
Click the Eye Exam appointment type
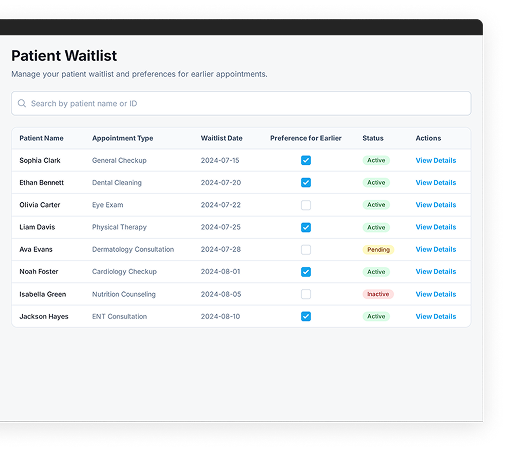[108, 205]
